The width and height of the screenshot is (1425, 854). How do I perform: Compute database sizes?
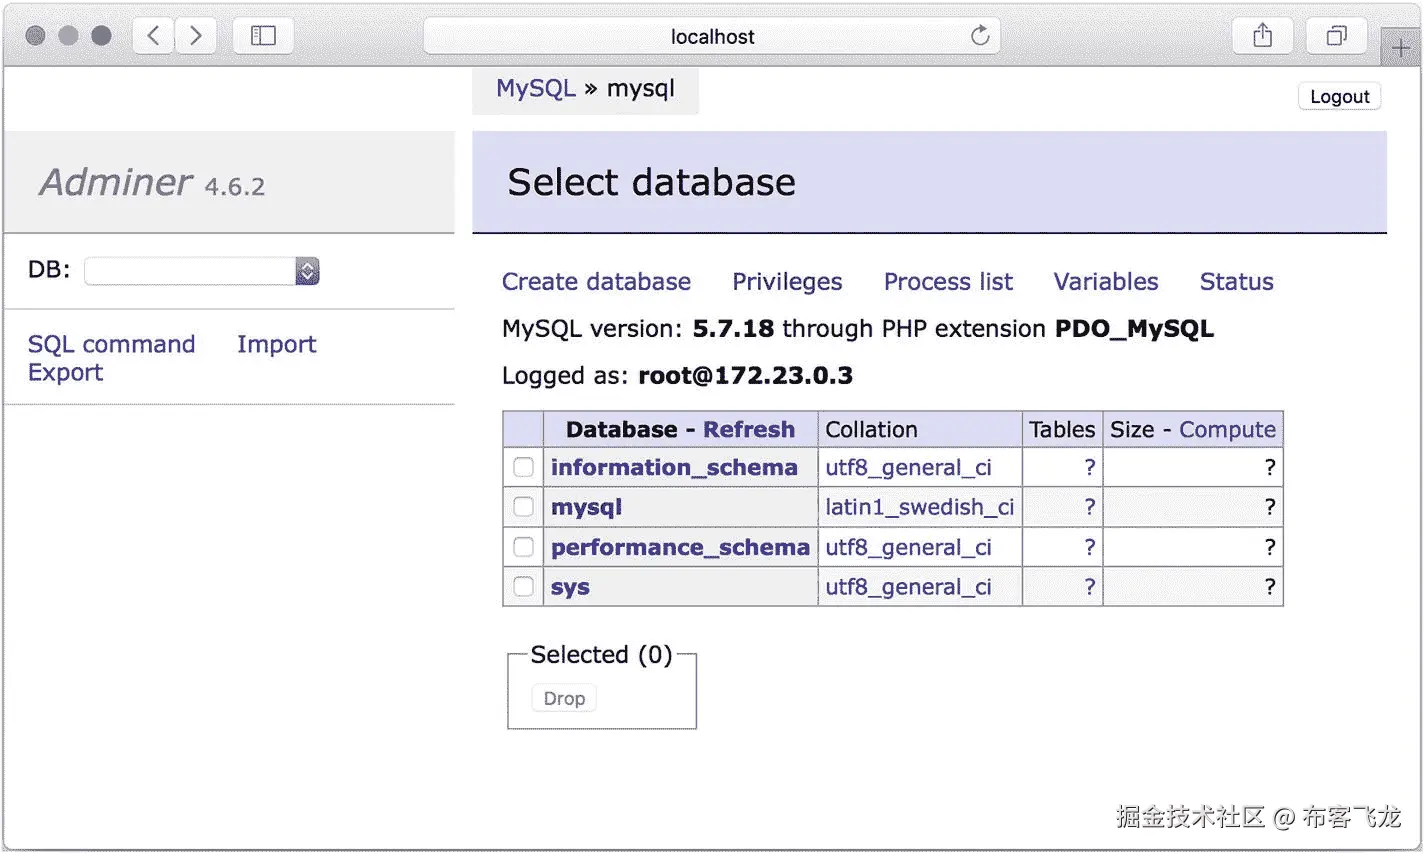pyautogui.click(x=1227, y=429)
